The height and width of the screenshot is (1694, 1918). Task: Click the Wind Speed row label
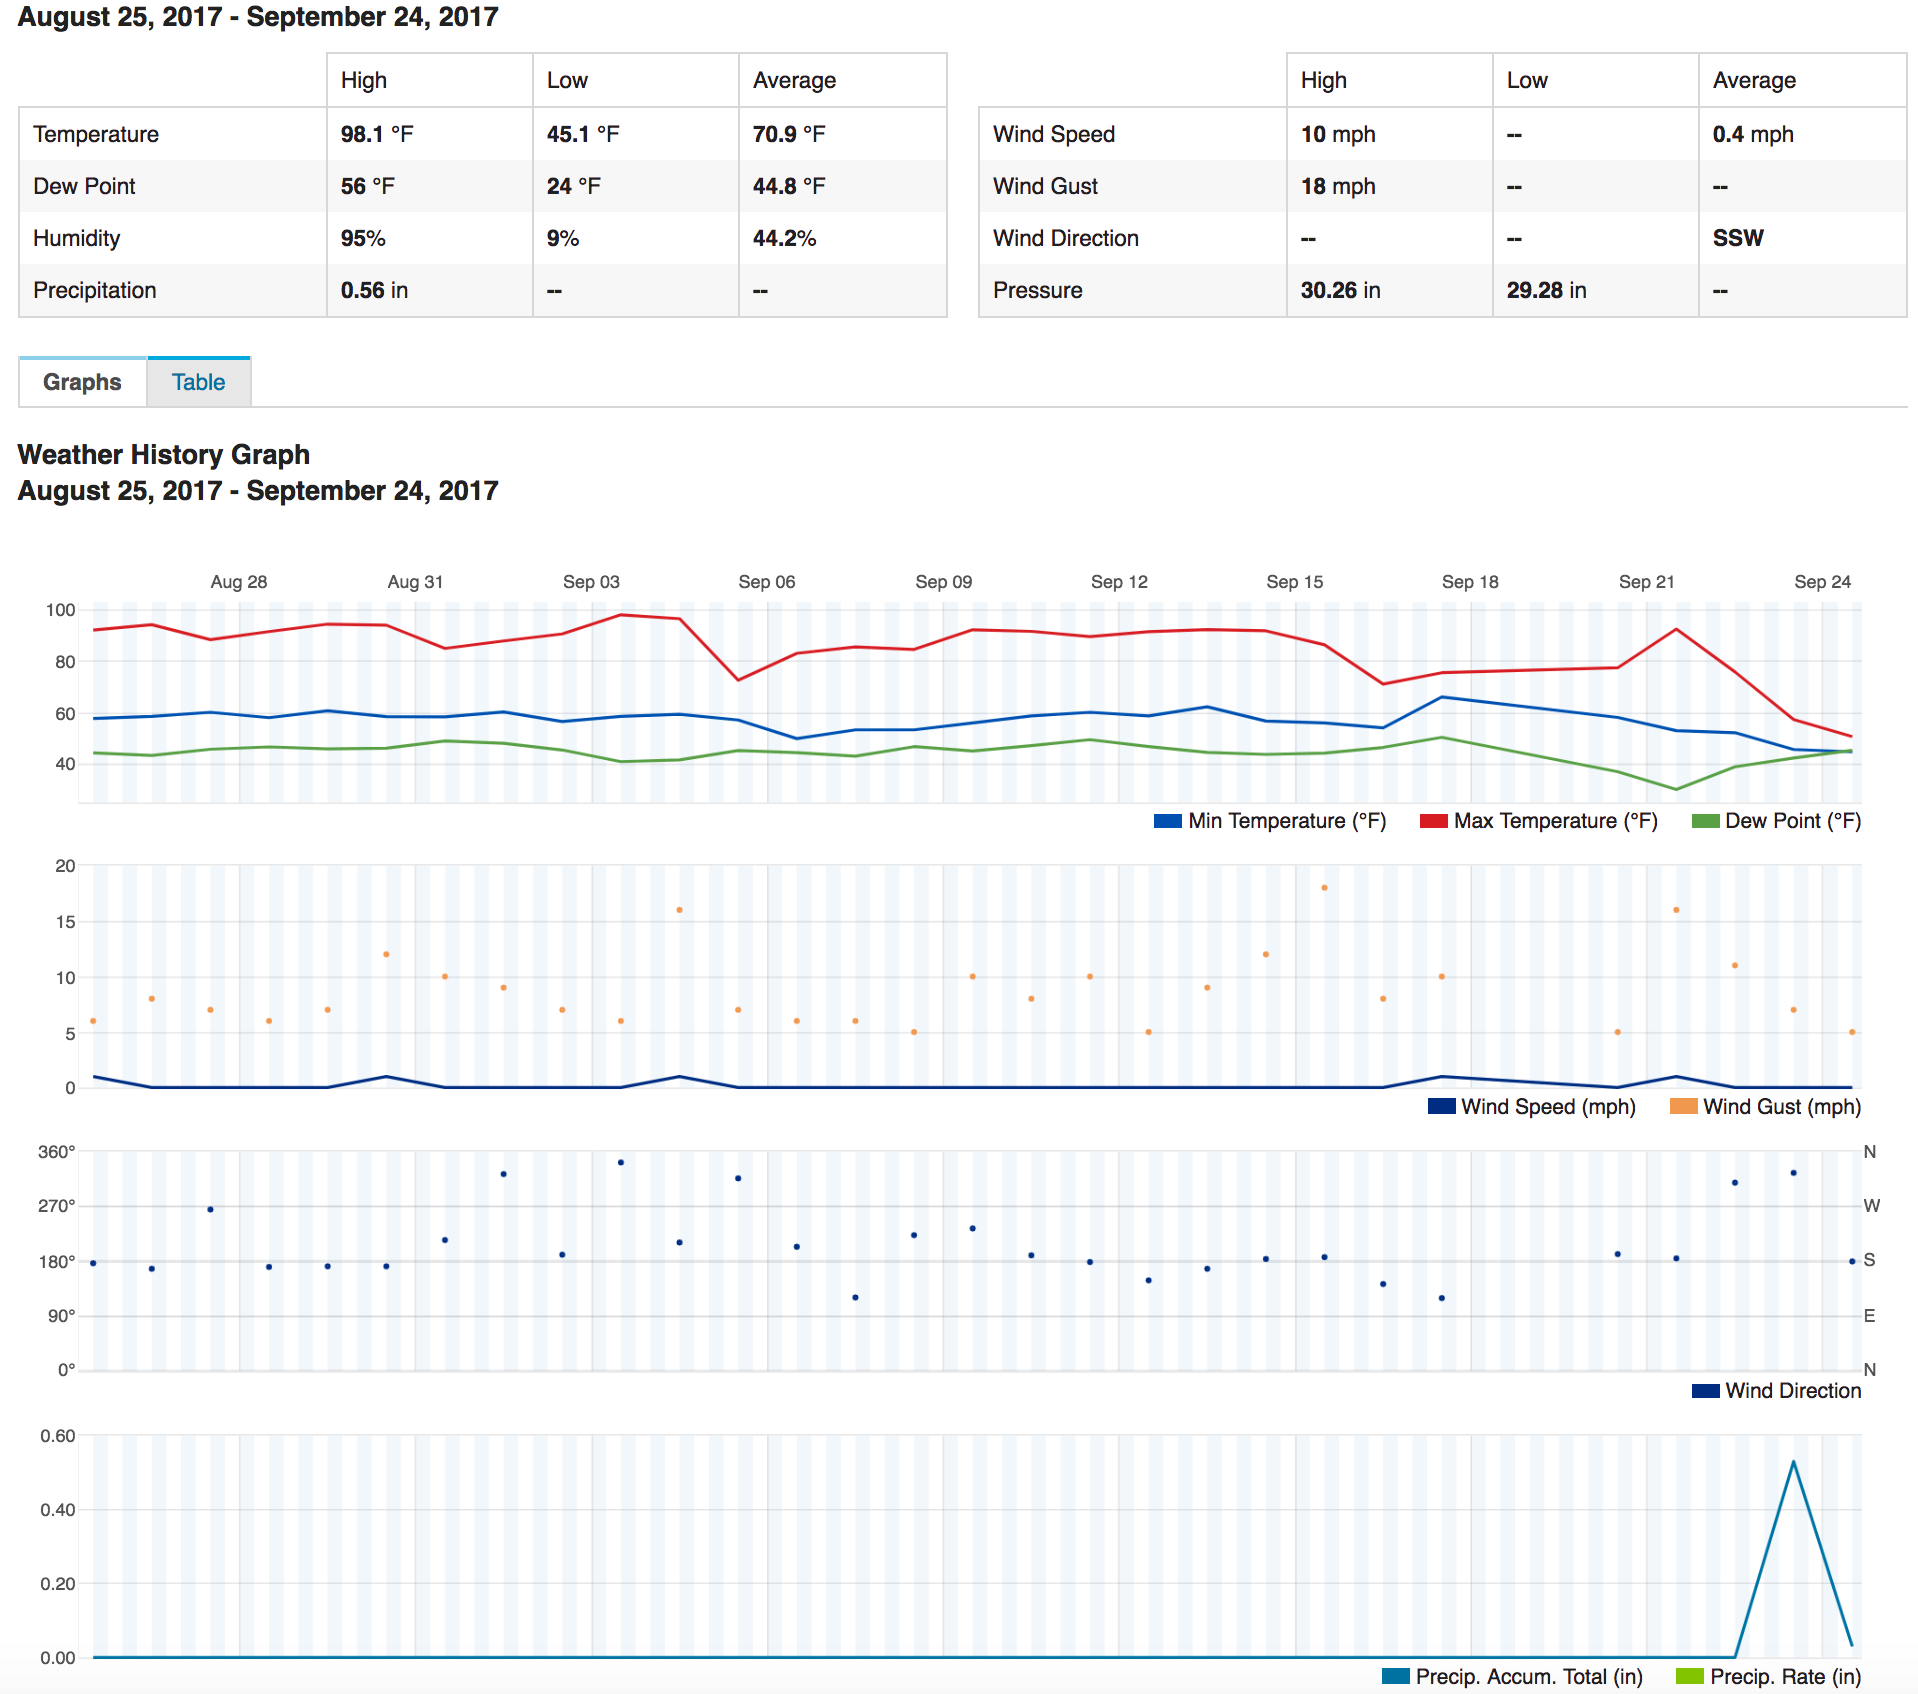click(x=1054, y=134)
